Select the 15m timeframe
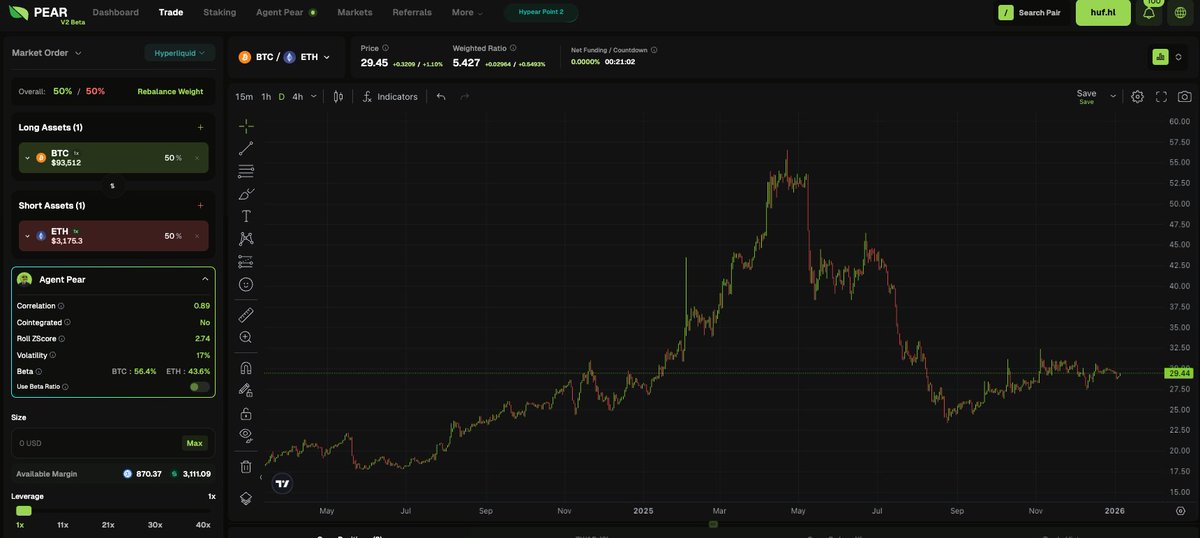 [x=244, y=97]
